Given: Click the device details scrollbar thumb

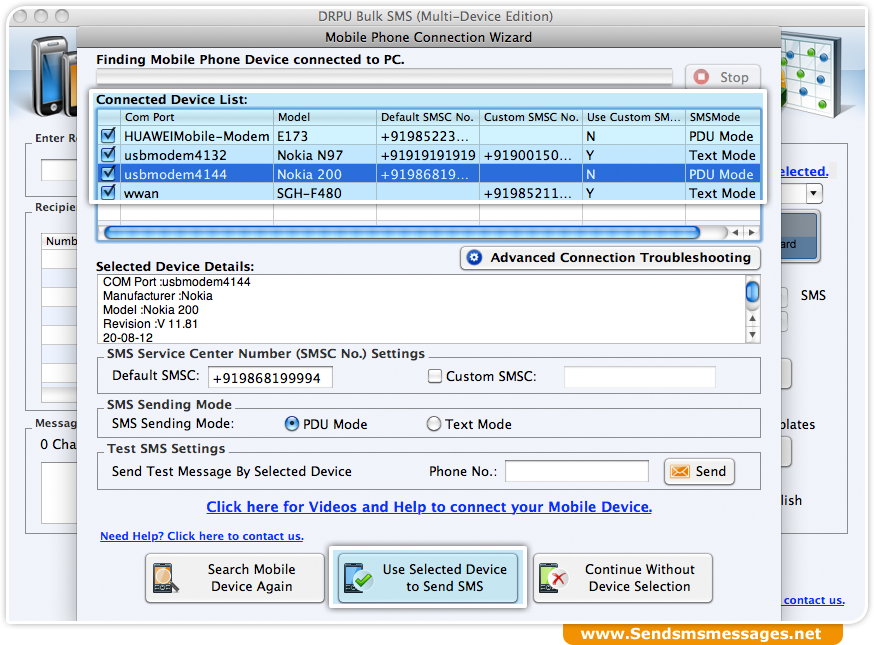Looking at the screenshot, I should tap(752, 292).
